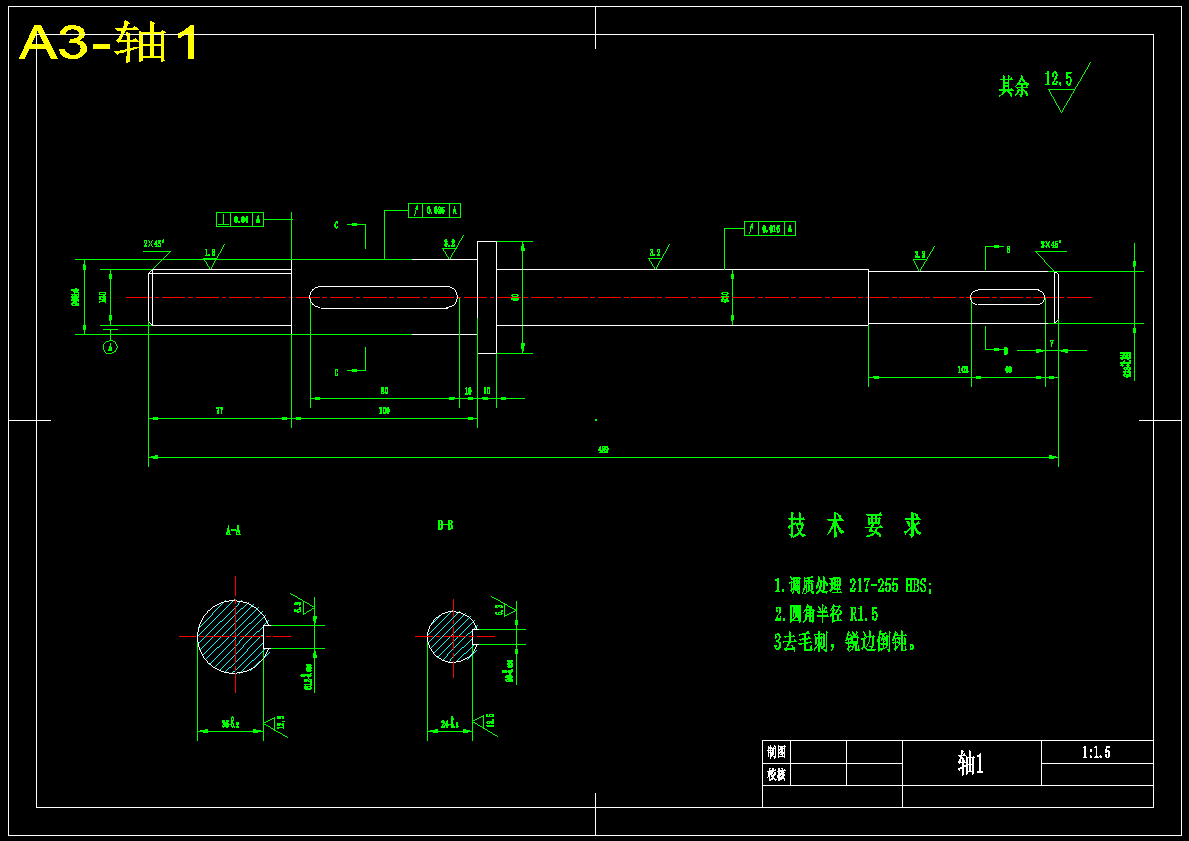Select the 'A-A' section label
The width and height of the screenshot is (1189, 841).
[x=234, y=531]
